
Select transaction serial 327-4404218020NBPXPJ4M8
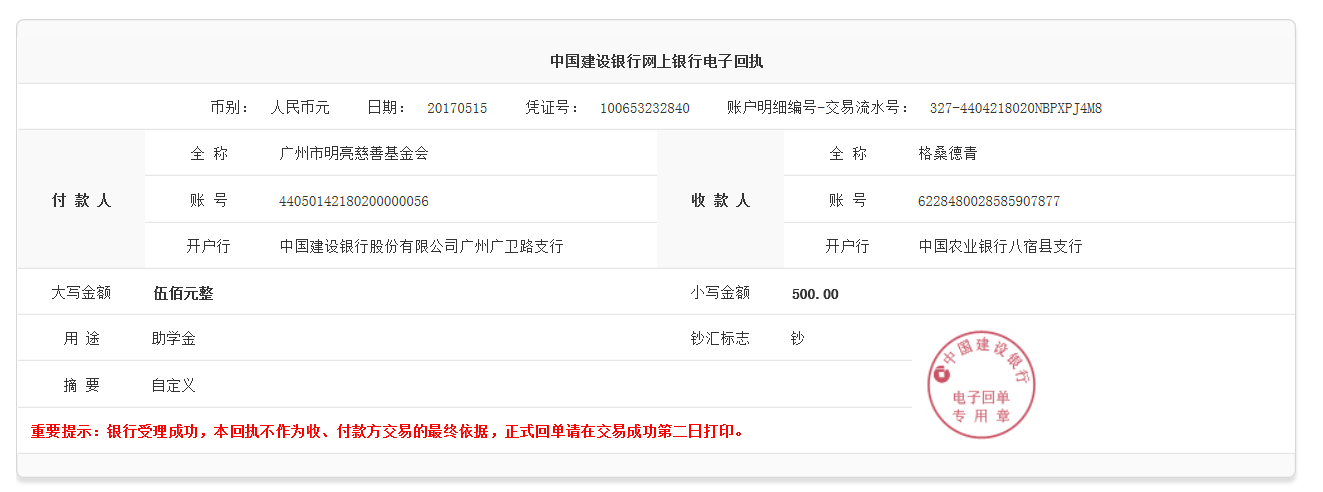click(x=1016, y=108)
